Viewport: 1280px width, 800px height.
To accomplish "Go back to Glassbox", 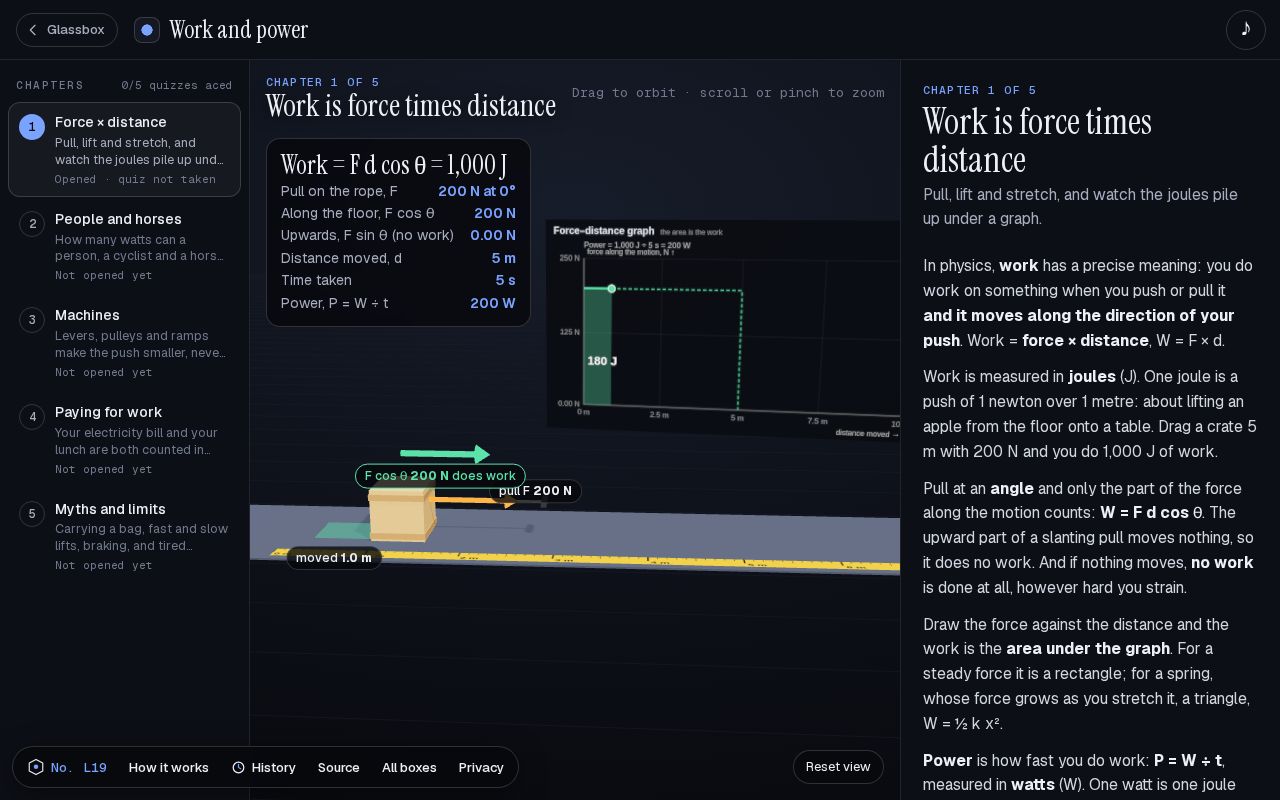I will click(67, 30).
